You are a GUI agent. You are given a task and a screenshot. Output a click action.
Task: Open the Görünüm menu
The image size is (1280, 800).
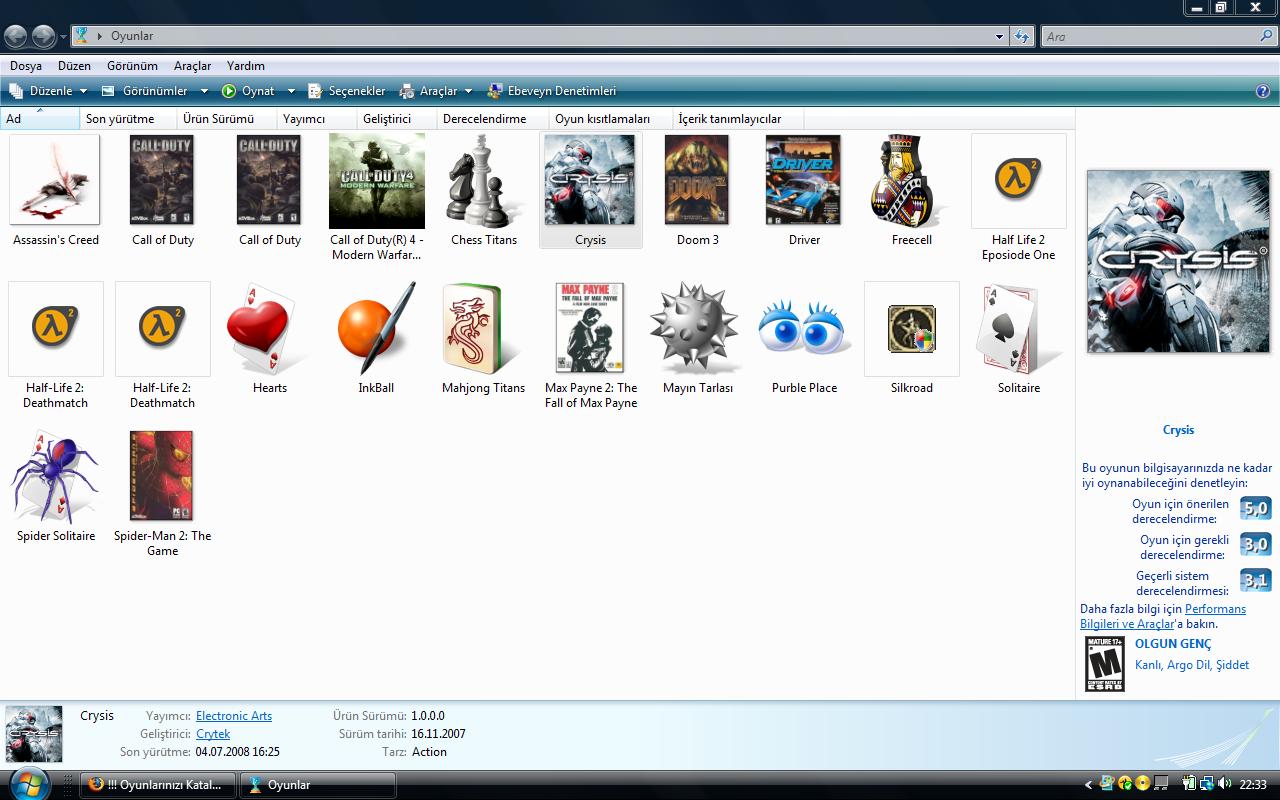click(x=132, y=66)
